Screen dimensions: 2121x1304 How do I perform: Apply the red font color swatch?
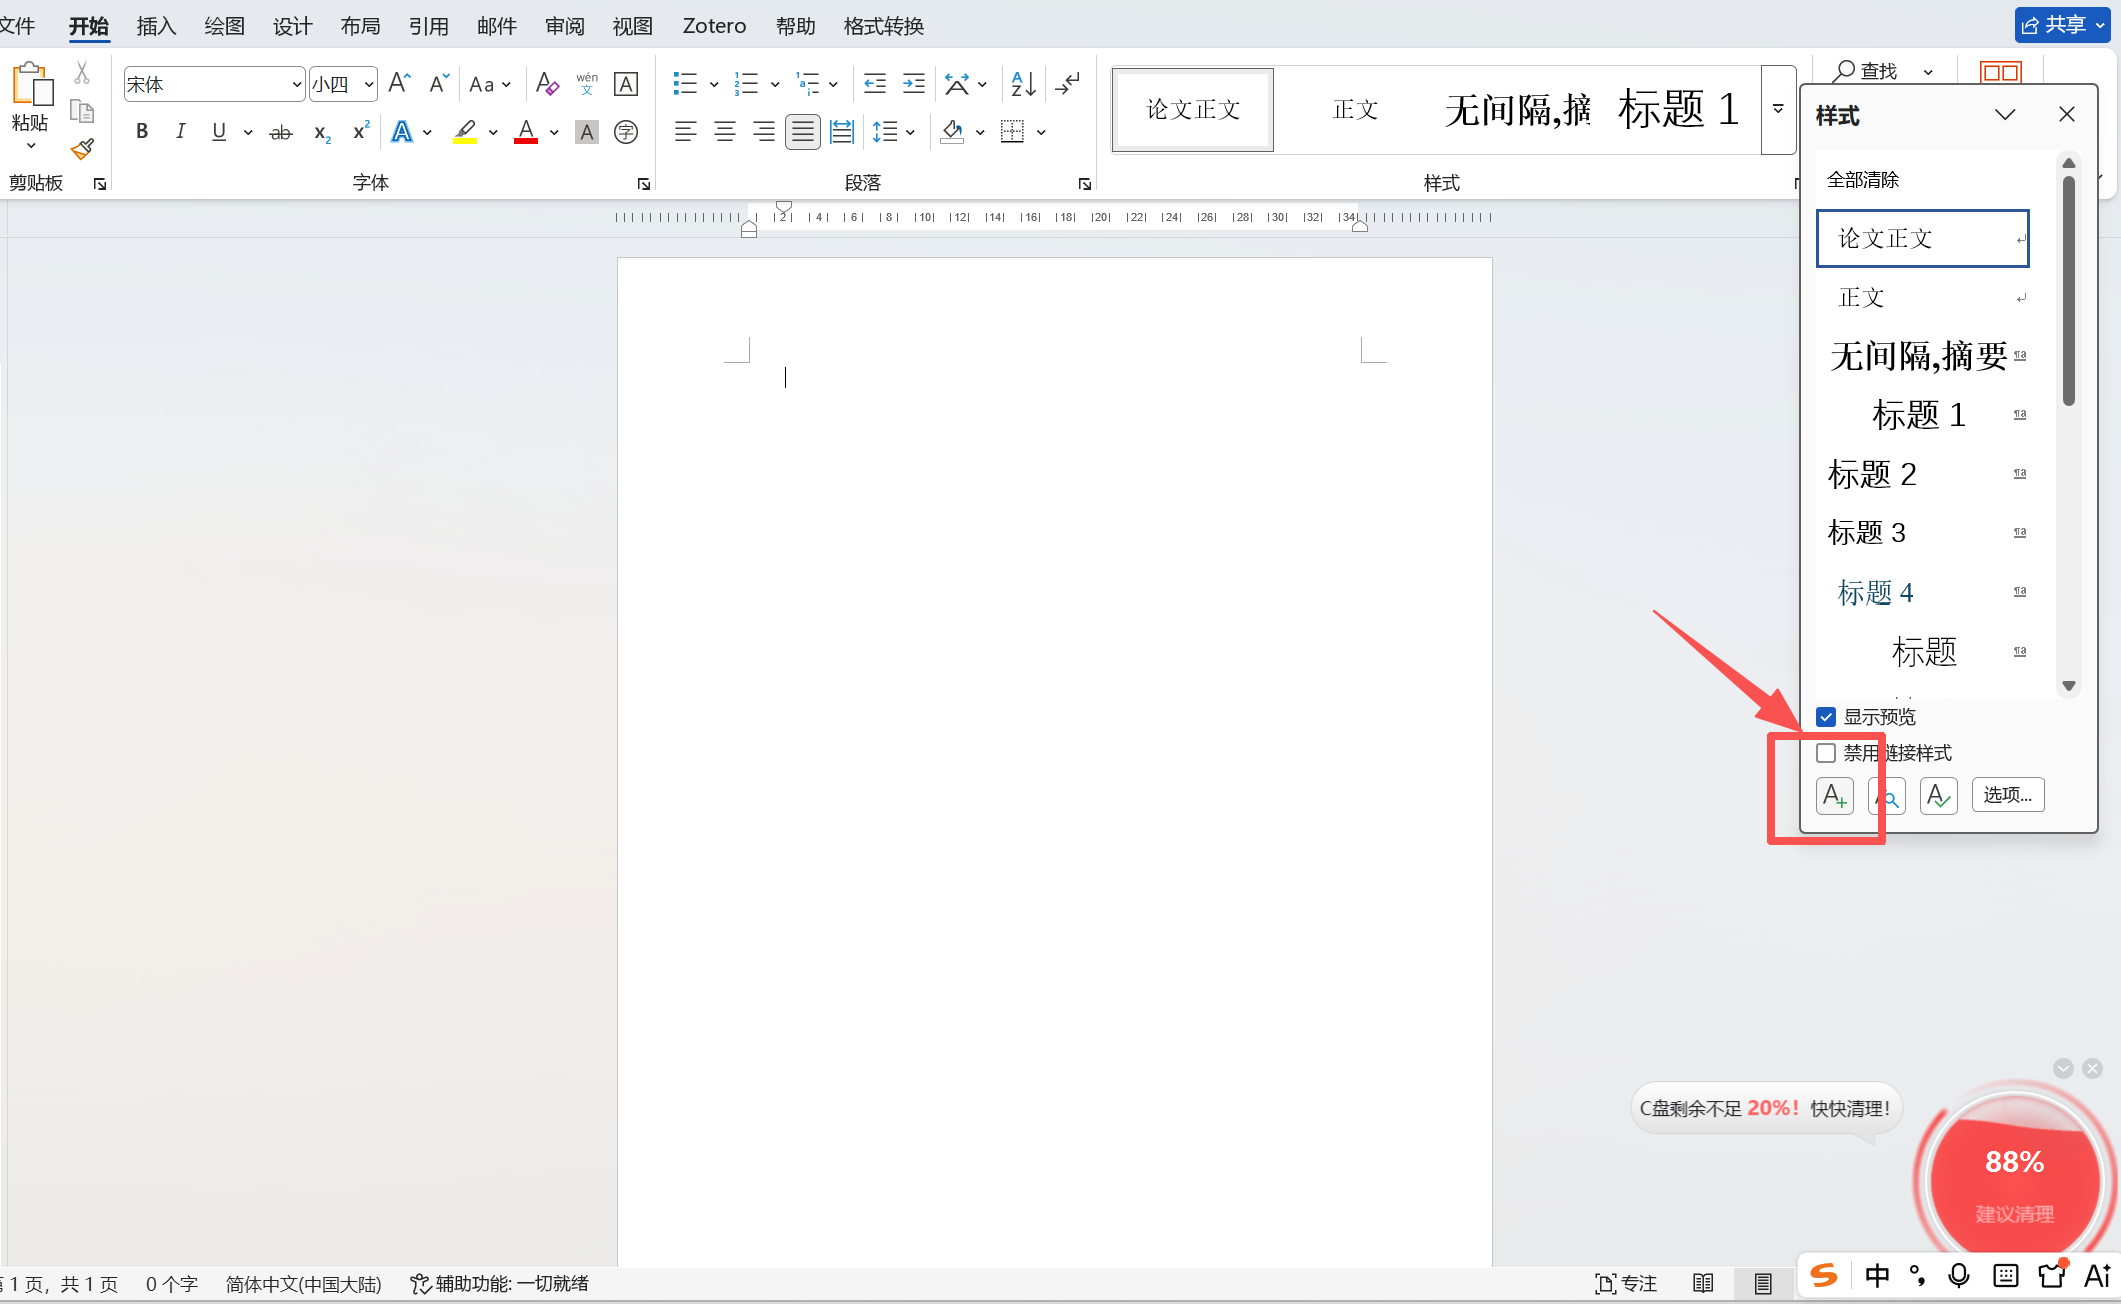coord(526,132)
